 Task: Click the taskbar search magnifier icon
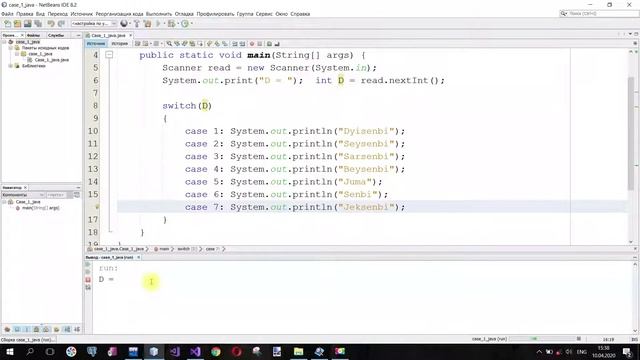(x=30, y=351)
